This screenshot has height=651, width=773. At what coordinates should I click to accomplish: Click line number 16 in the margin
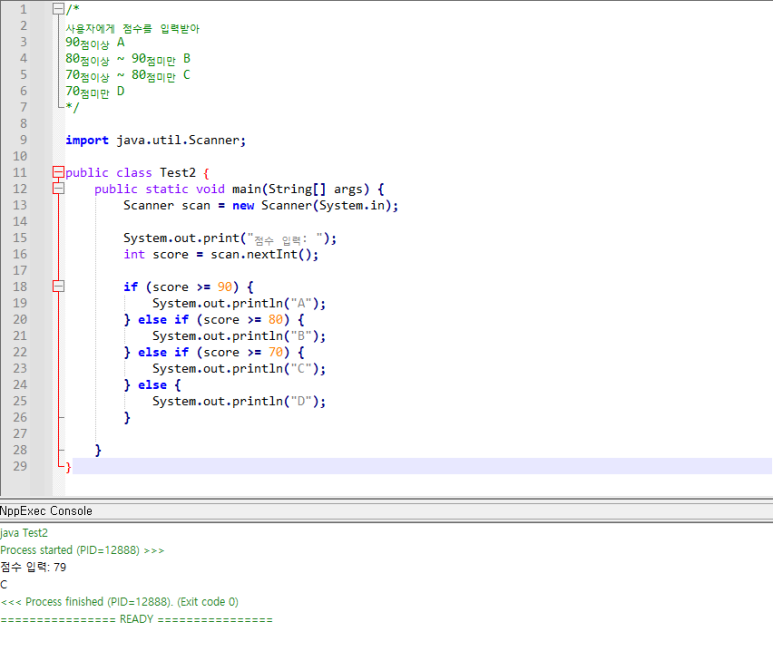(x=20, y=254)
